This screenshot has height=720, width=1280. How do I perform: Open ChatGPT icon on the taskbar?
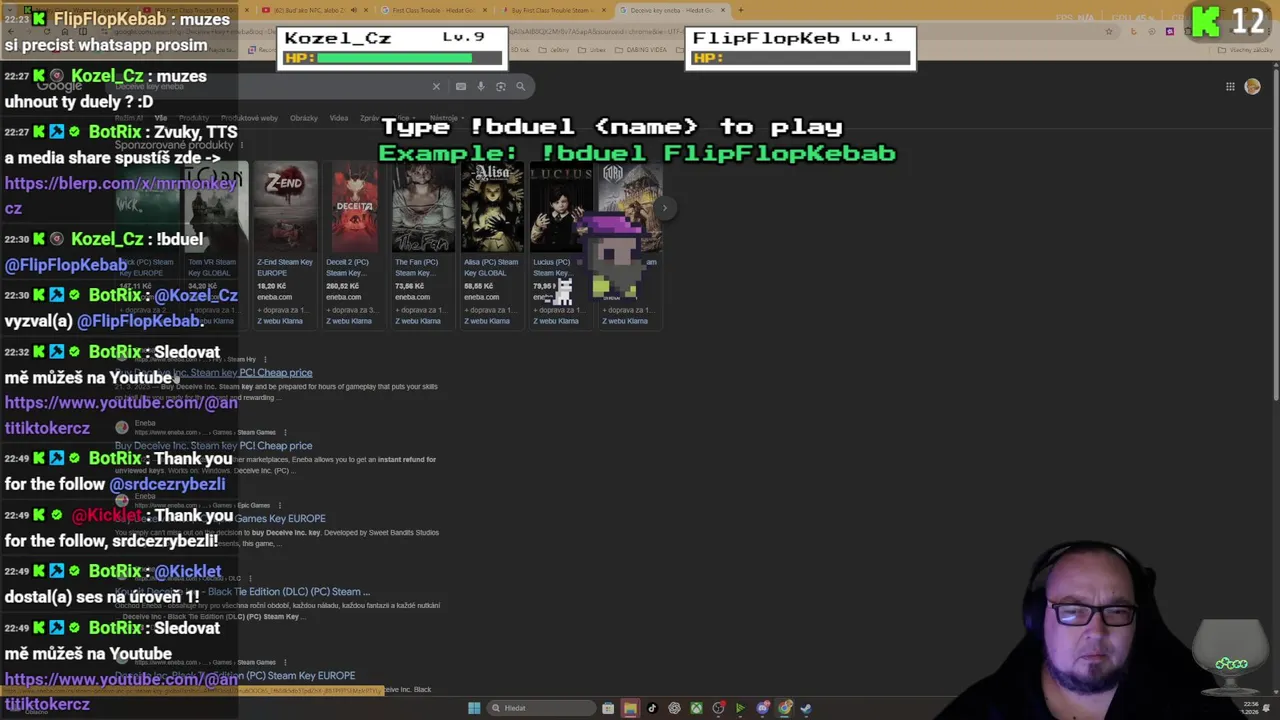[x=674, y=708]
